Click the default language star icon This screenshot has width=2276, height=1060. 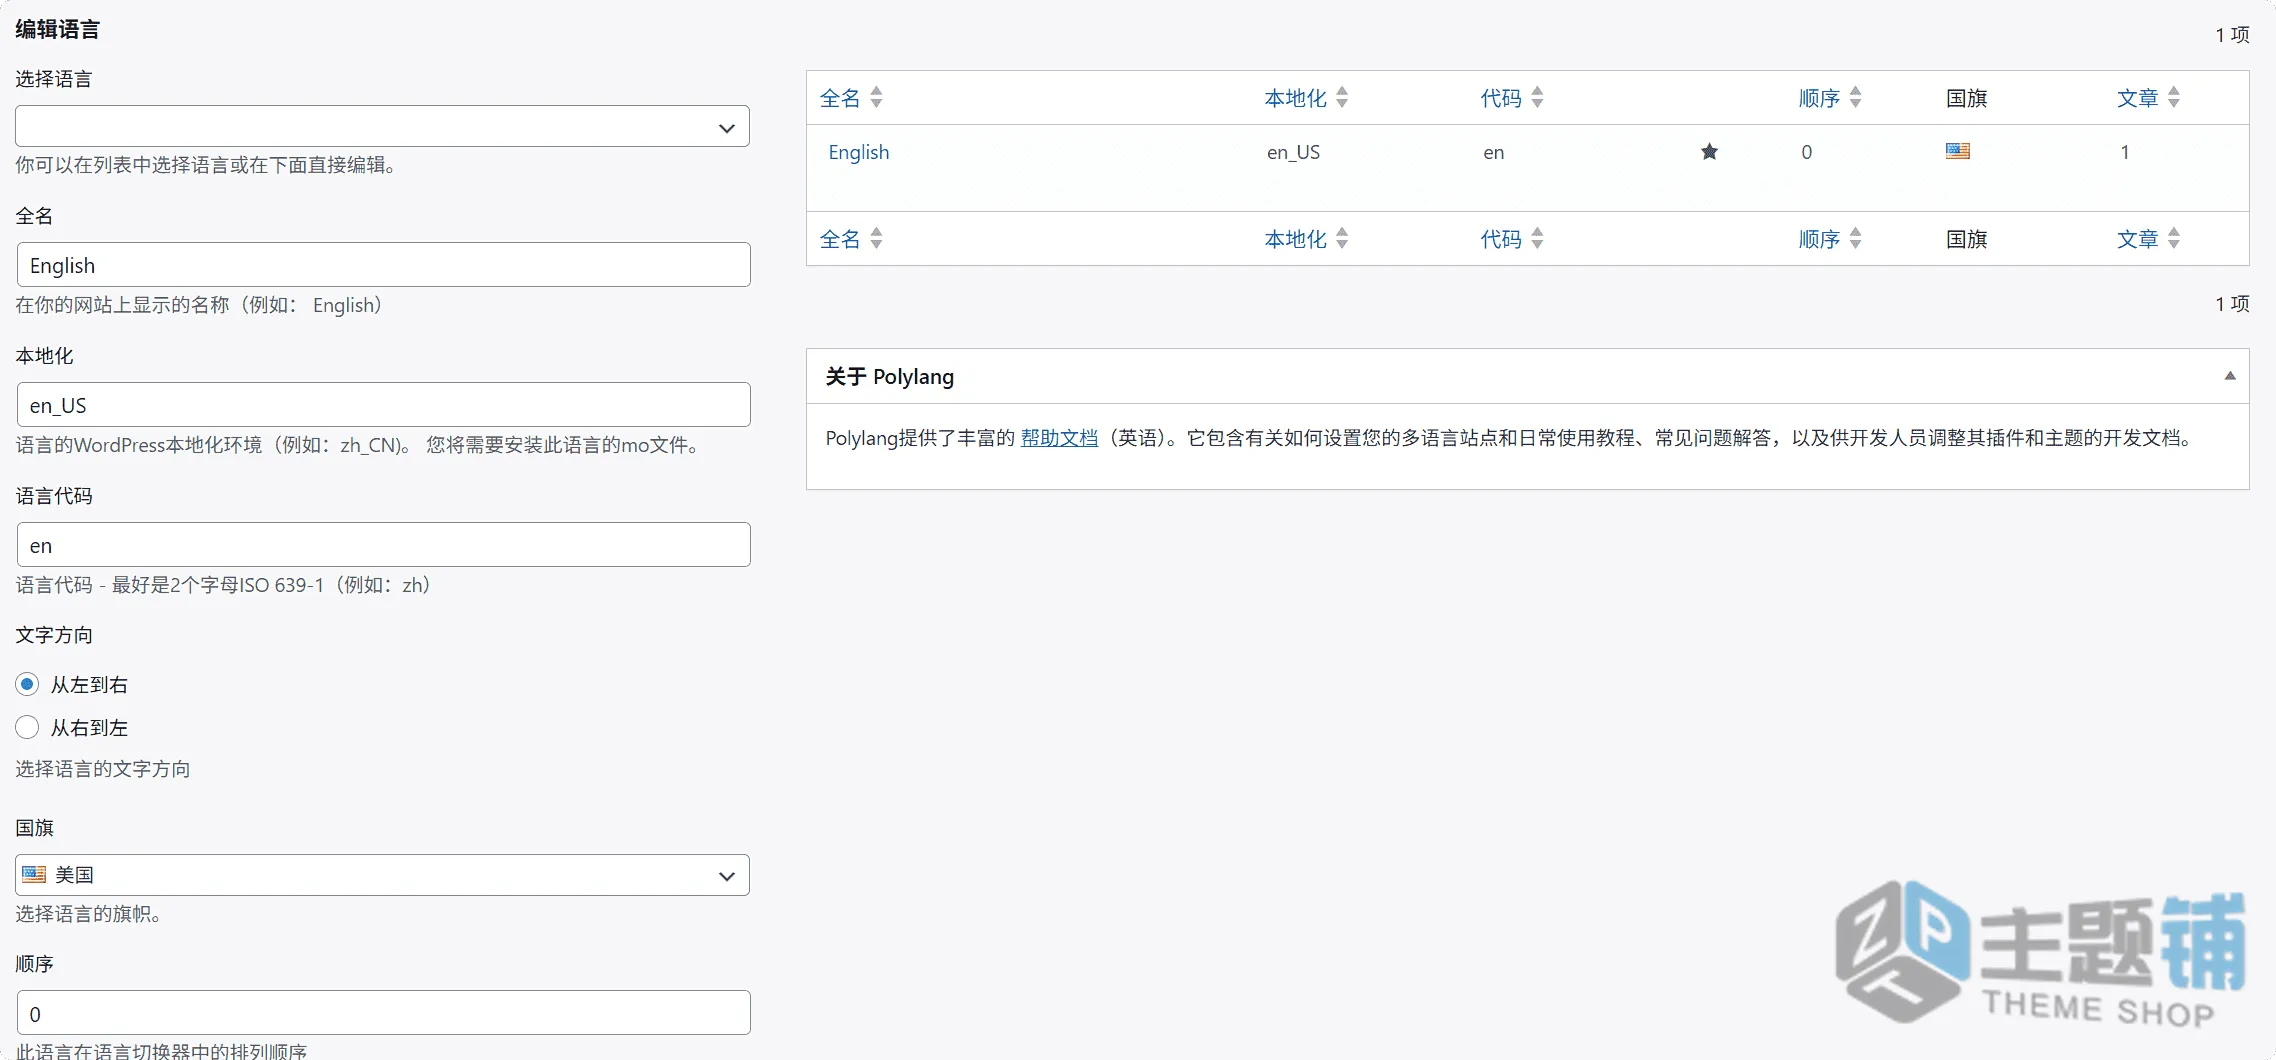point(1709,152)
